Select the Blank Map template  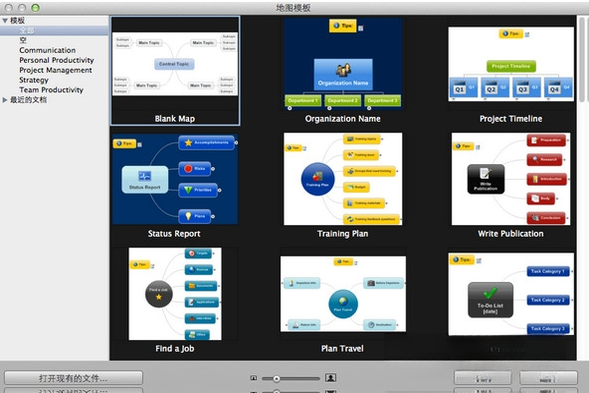pos(175,63)
